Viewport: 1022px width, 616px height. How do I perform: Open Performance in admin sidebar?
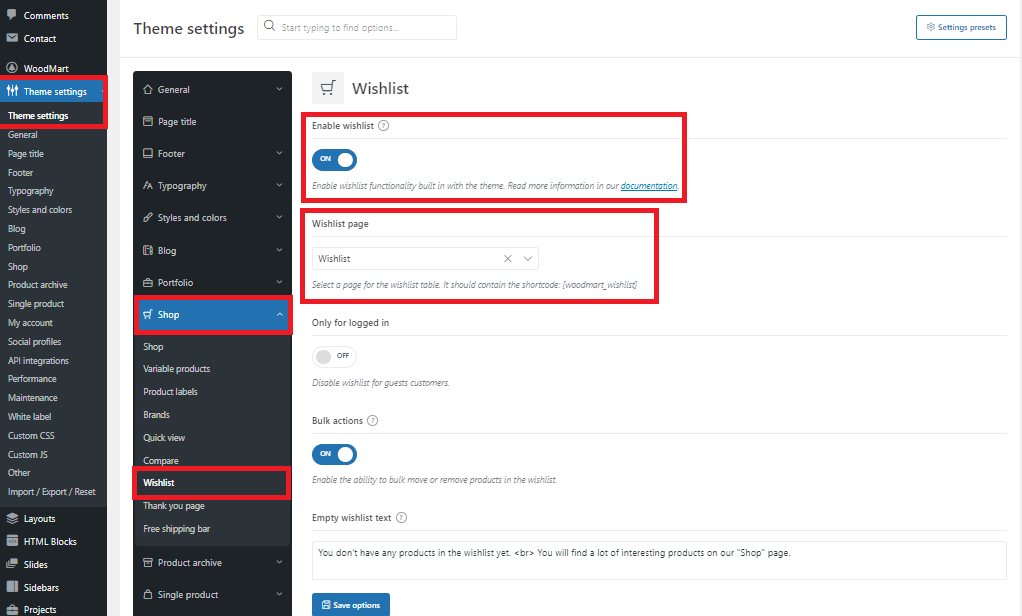click(32, 379)
